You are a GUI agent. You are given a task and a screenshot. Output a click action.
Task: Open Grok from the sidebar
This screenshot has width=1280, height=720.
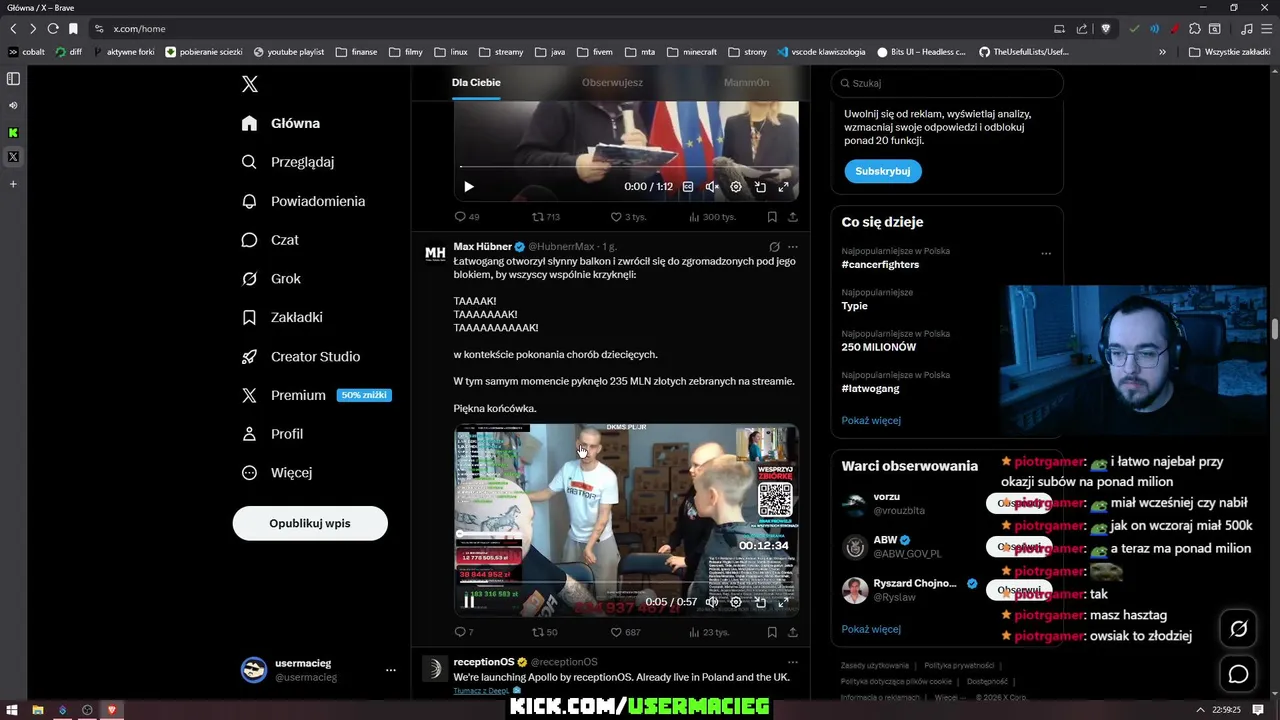pyautogui.click(x=271, y=279)
